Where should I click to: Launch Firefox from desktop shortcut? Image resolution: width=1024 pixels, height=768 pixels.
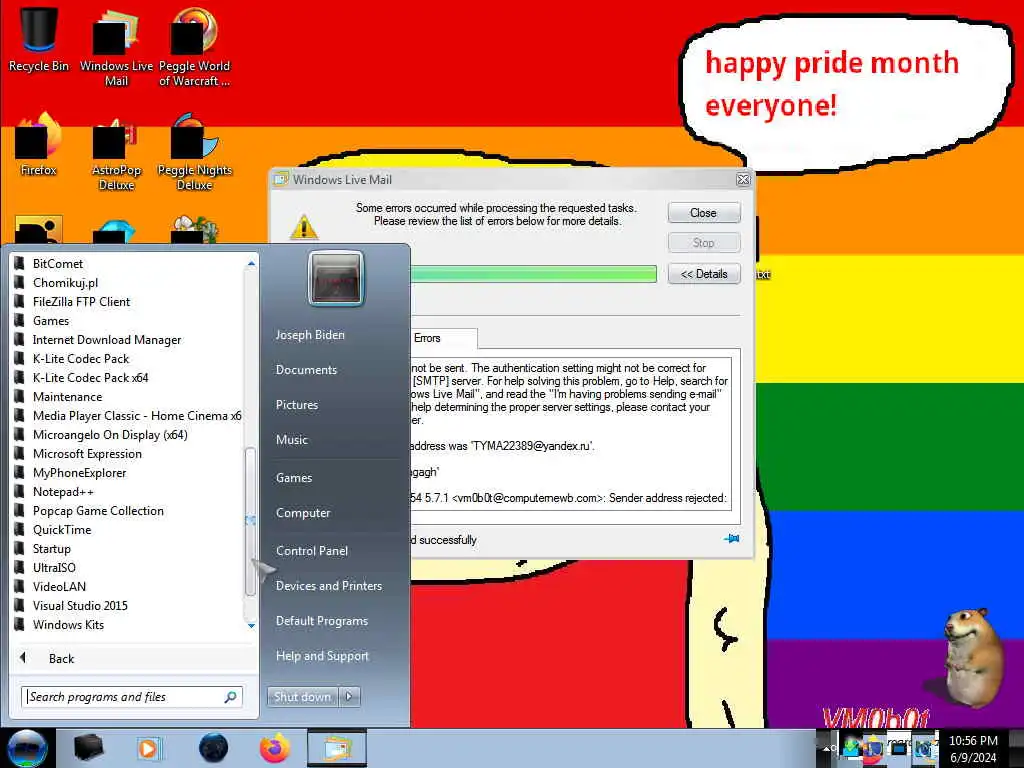coord(39,144)
